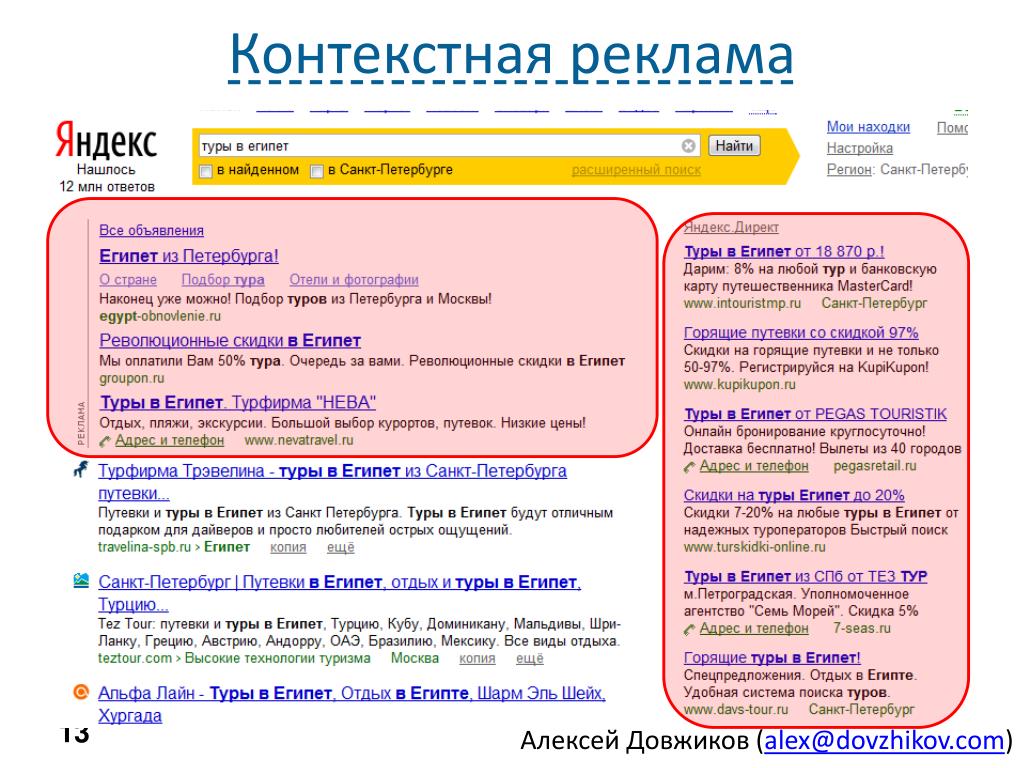Click 'ещё' under travelina-spb.ru result
The width and height of the screenshot is (1024, 768).
pos(340,547)
